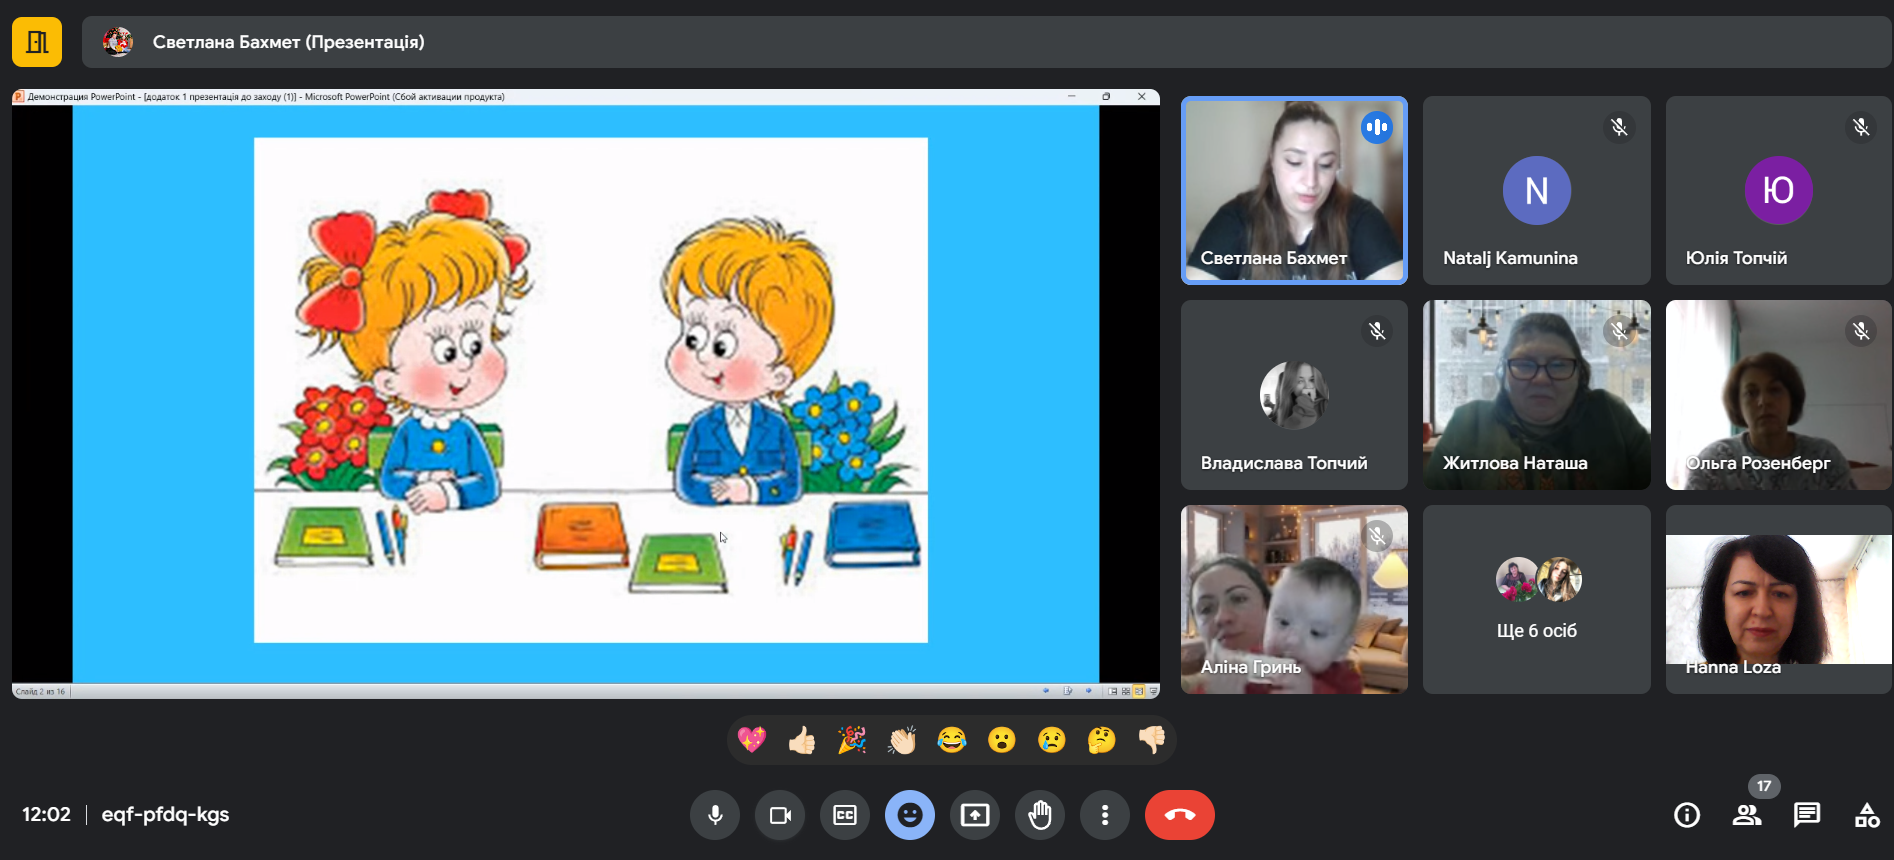1894x860 pixels.
Task: Show the participants list
Action: pos(1747,815)
